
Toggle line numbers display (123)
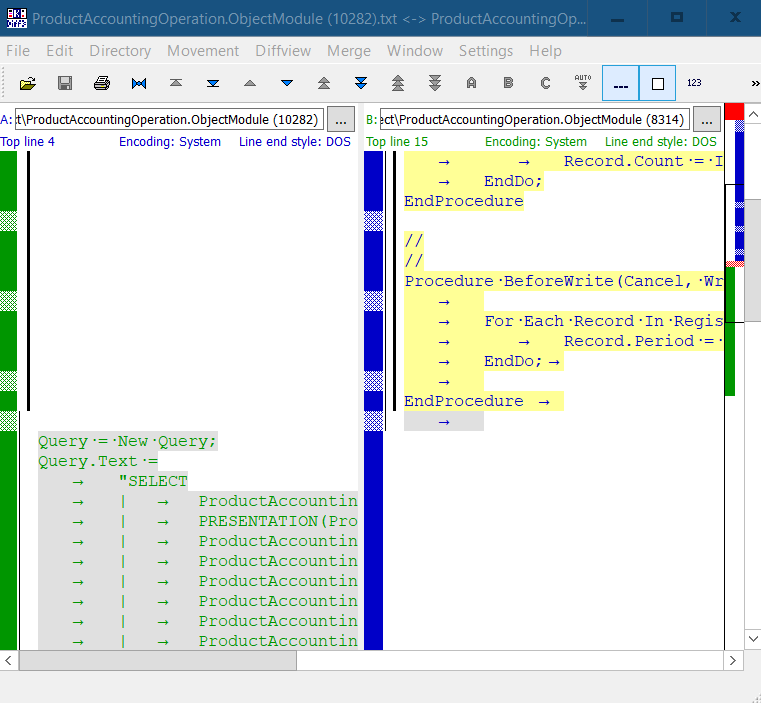[694, 83]
